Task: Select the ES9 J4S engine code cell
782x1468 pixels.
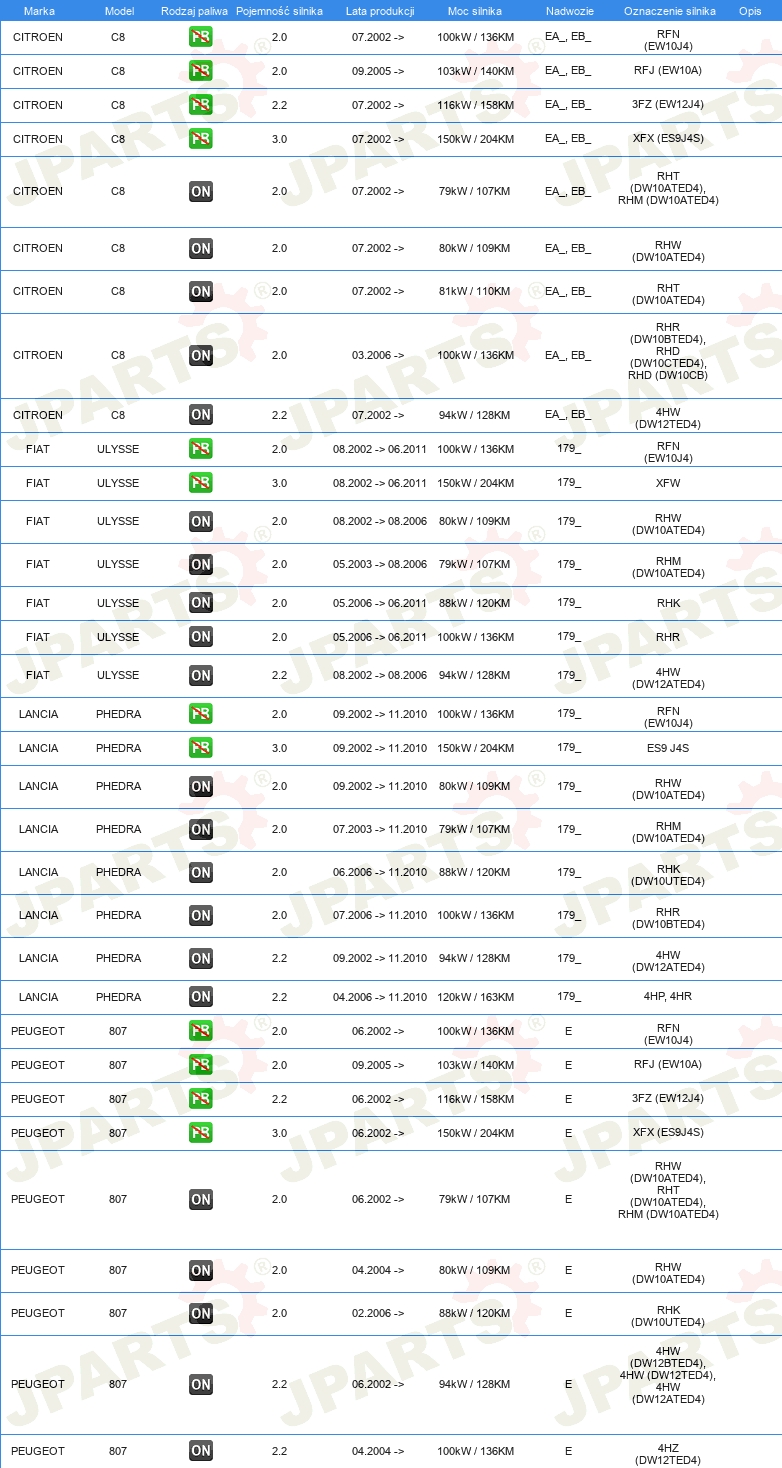Action: [x=668, y=748]
